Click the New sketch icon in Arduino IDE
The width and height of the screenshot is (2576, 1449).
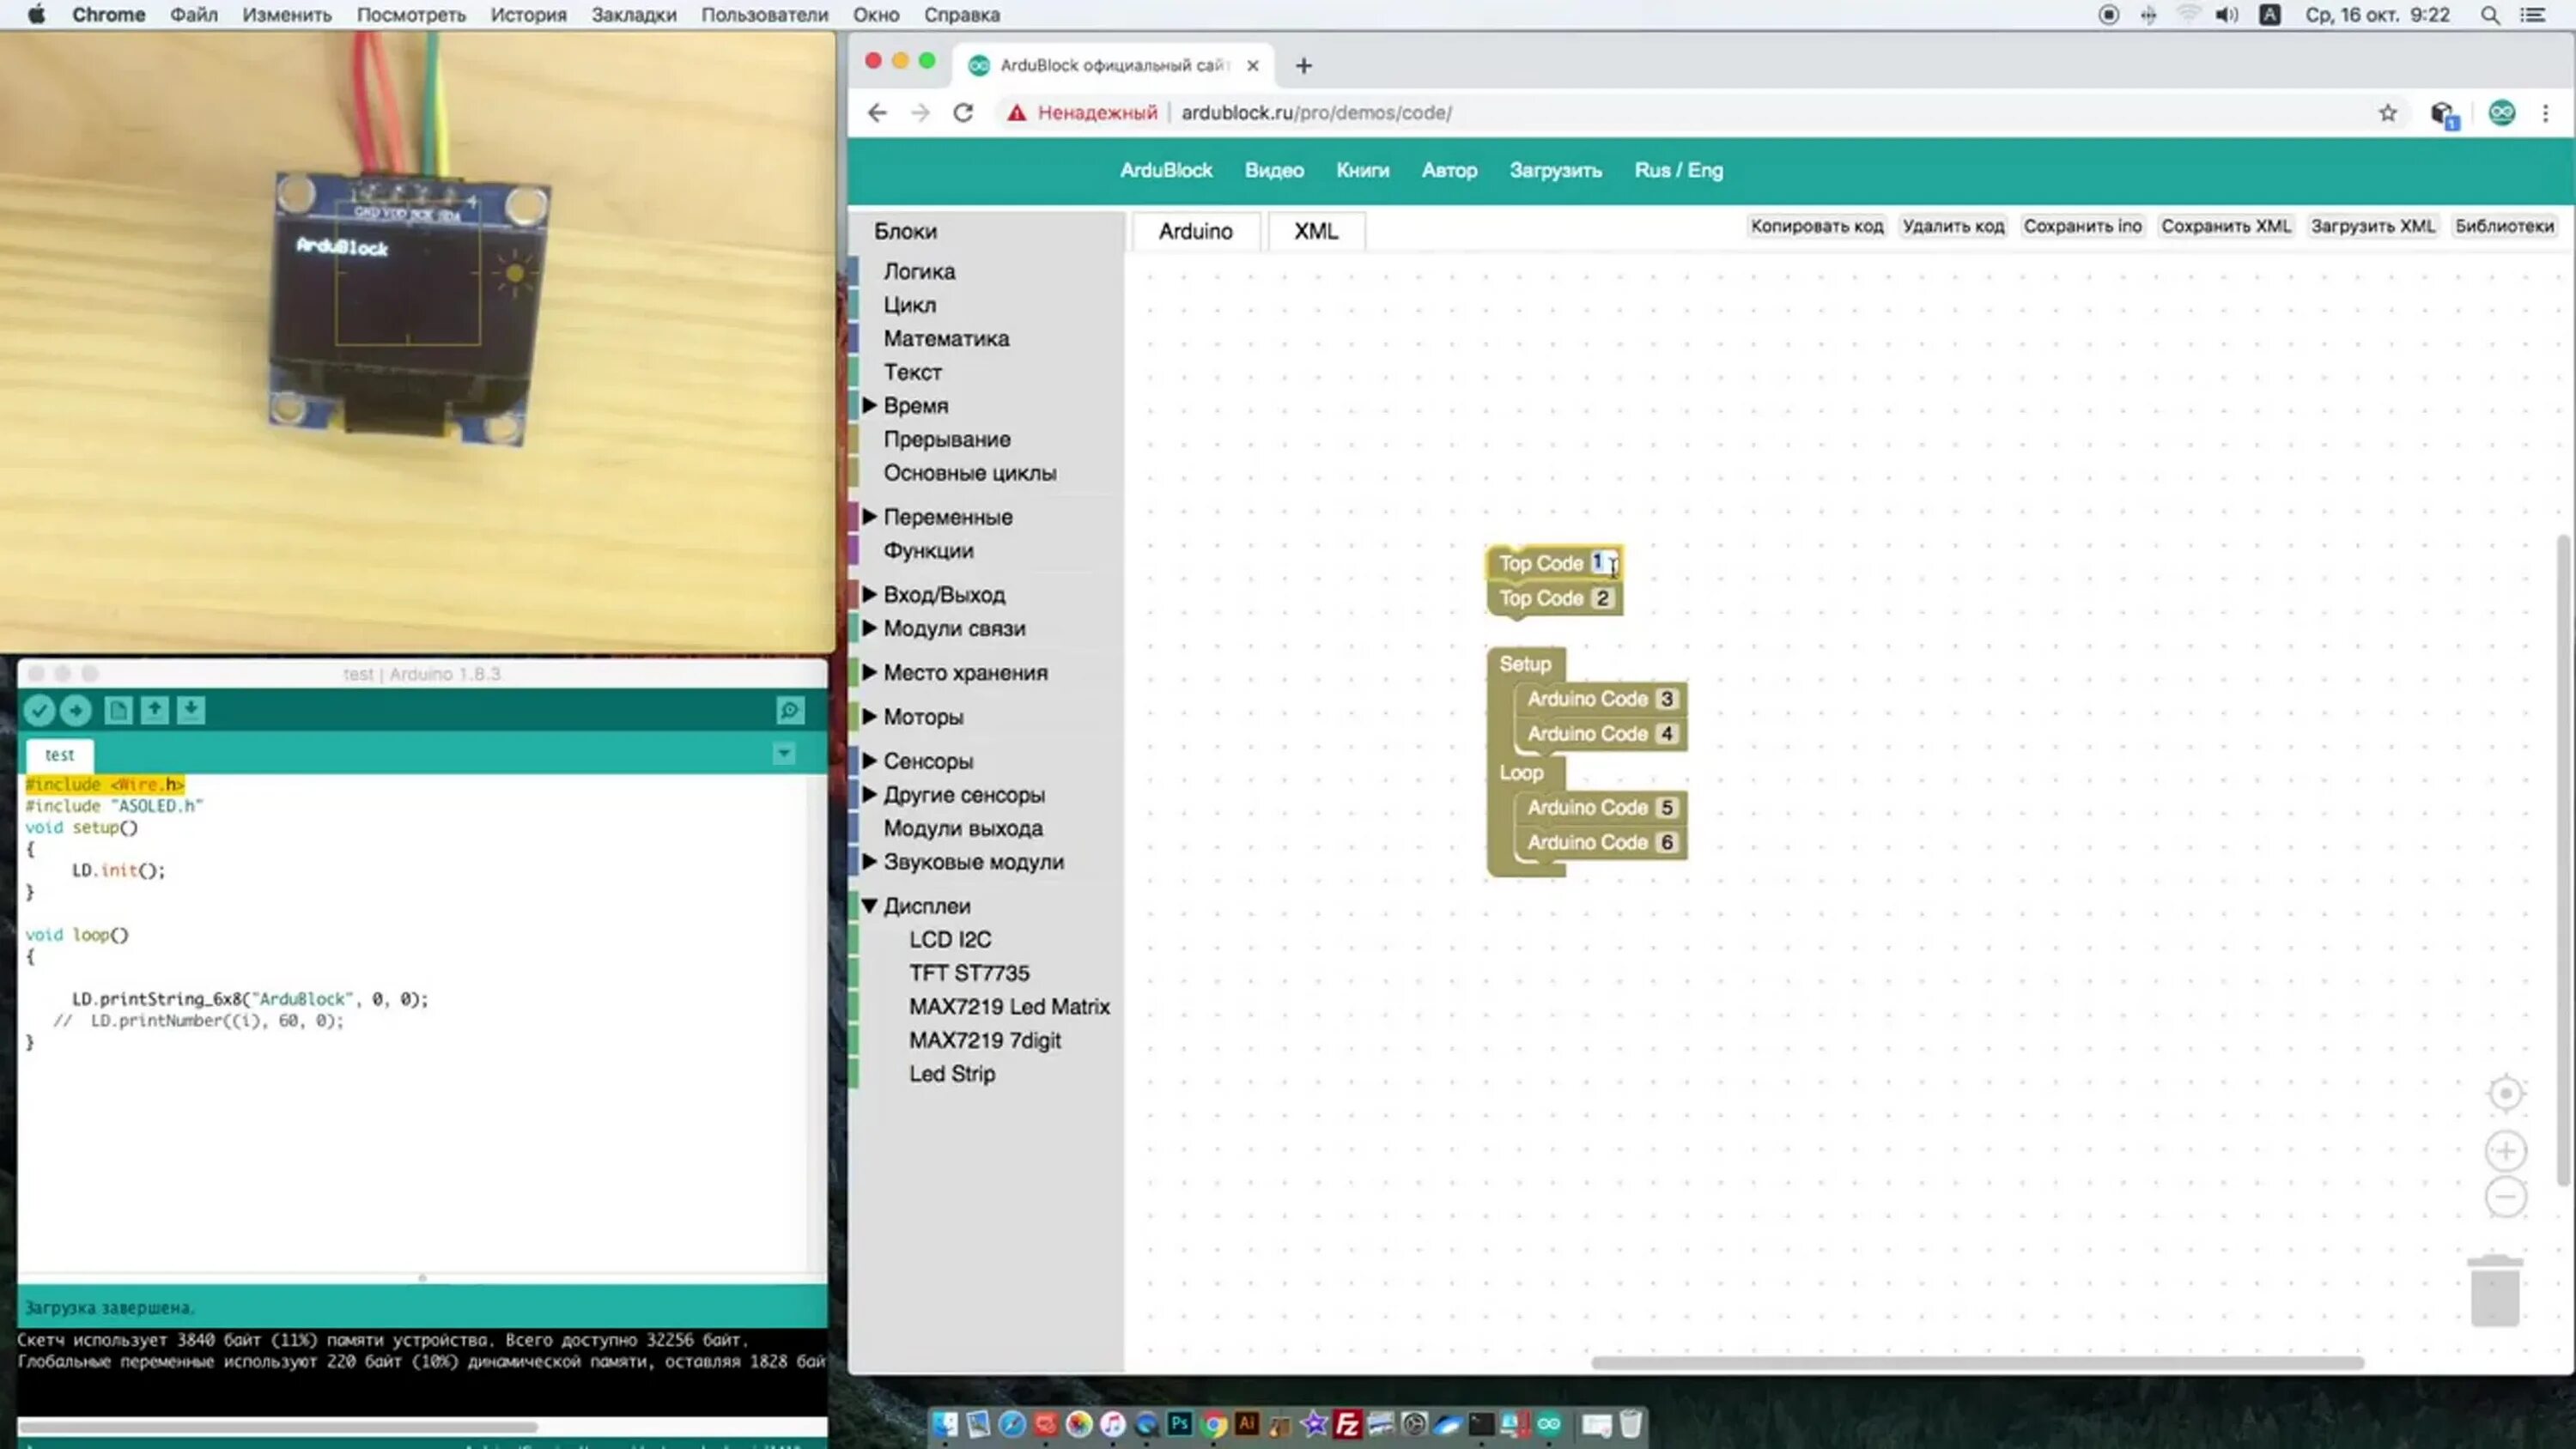click(x=118, y=710)
